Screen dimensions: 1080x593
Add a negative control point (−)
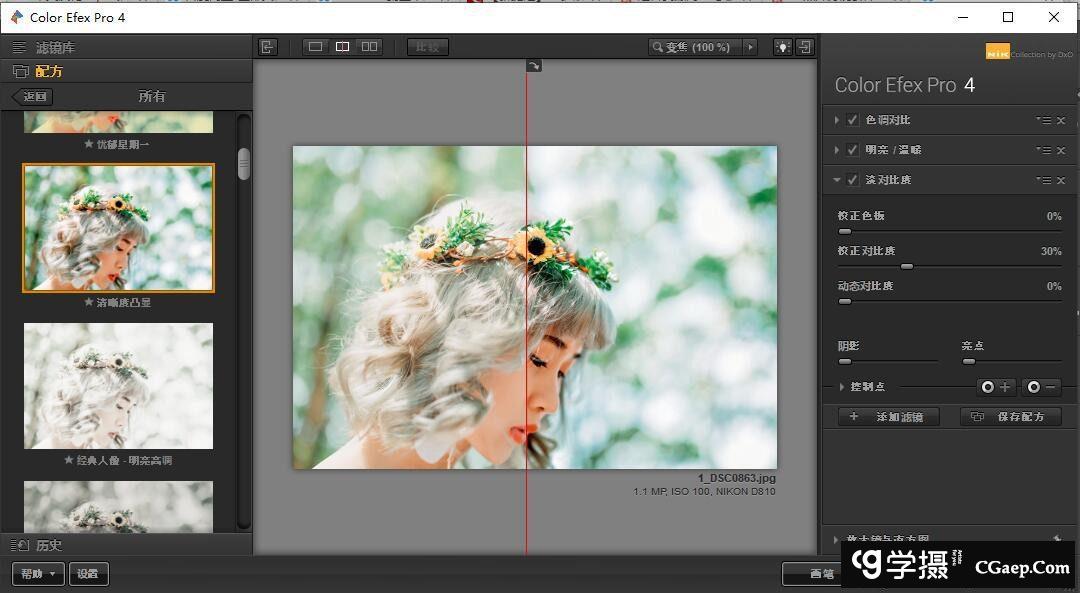point(1042,387)
